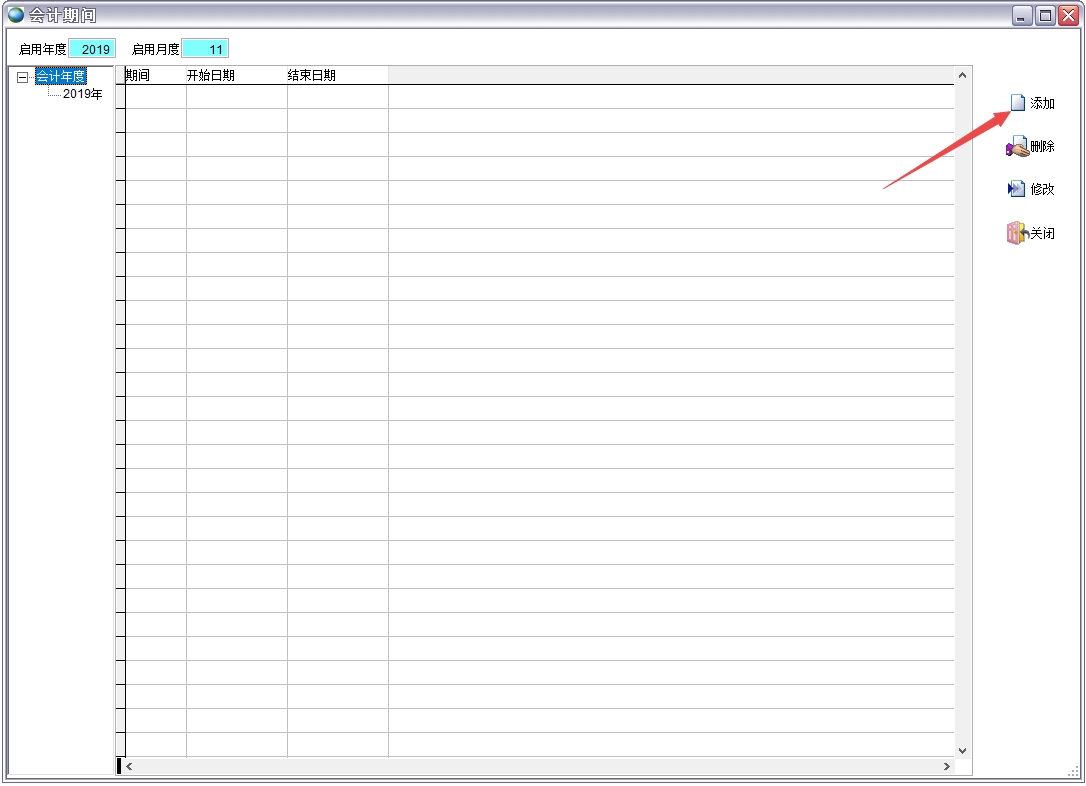Viewport: 1086px width, 786px height.
Task: Click the 修改 (Modify) icon
Action: pyautogui.click(x=1016, y=189)
